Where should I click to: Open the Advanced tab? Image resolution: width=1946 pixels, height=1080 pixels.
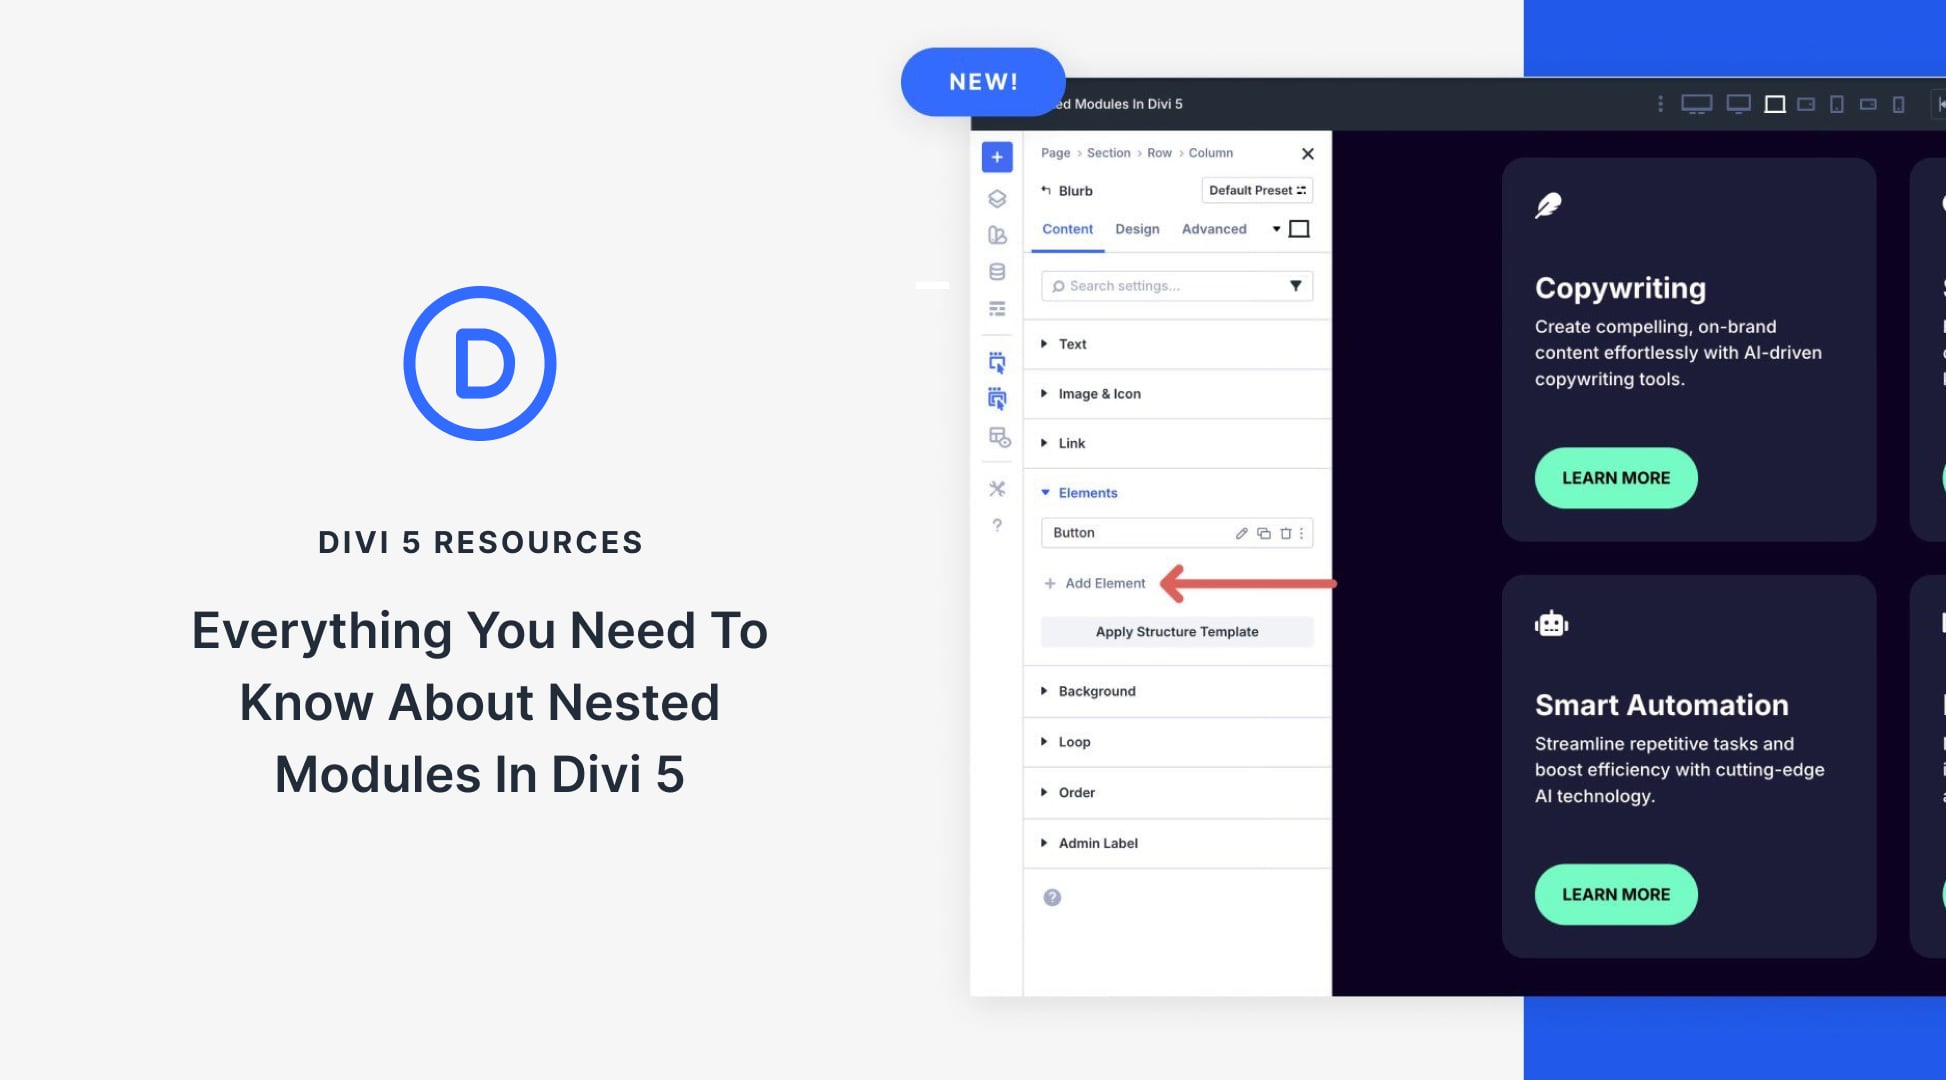coord(1213,229)
